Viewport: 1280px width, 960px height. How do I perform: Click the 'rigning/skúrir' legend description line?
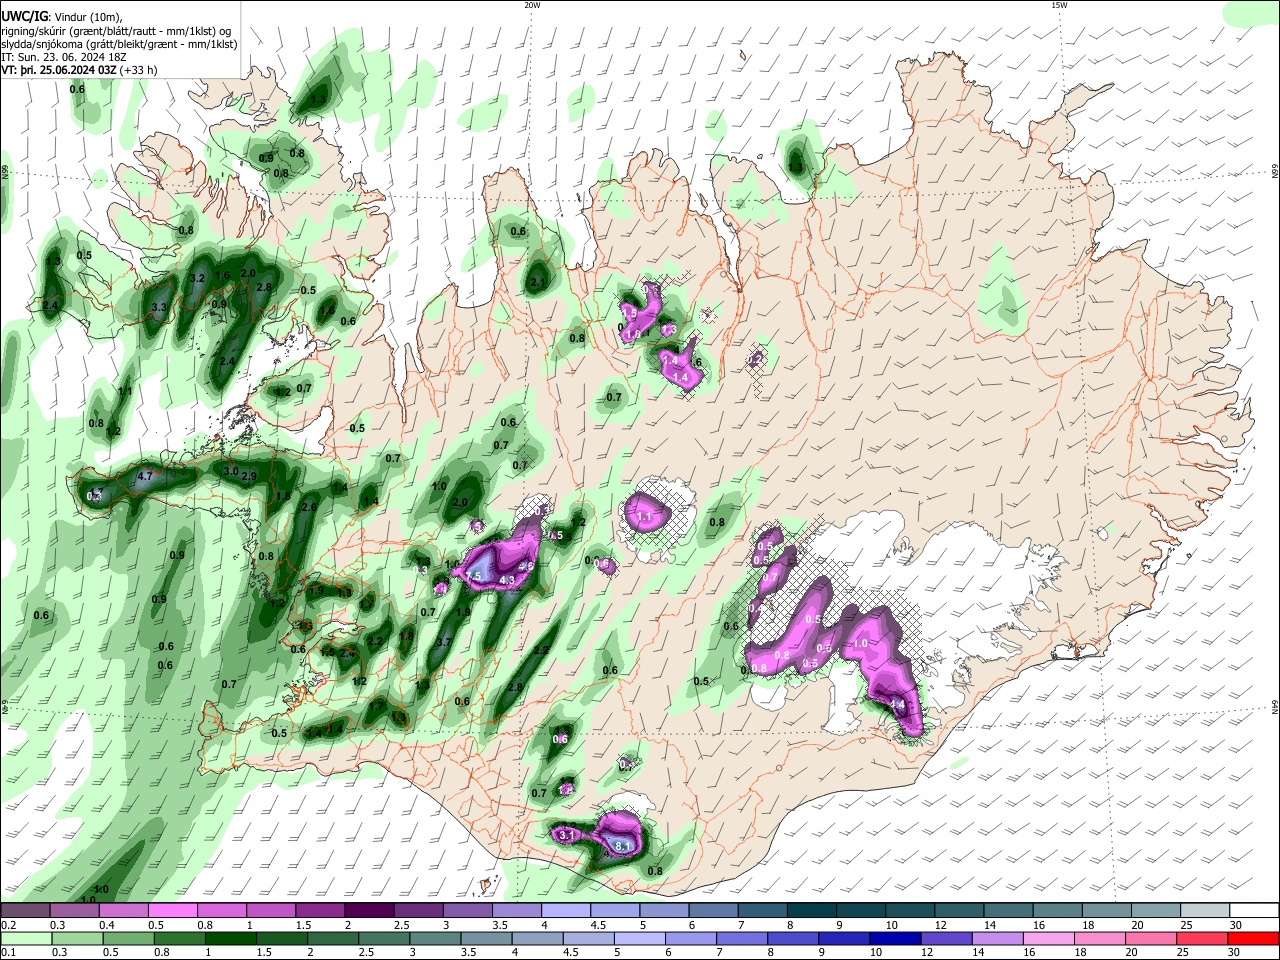[x=116, y=31]
